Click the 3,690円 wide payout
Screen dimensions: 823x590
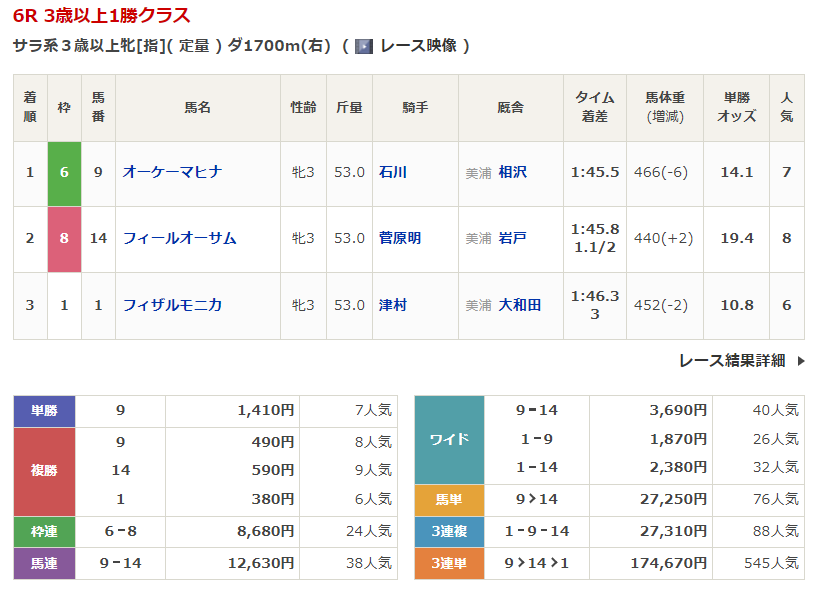[x=678, y=410]
